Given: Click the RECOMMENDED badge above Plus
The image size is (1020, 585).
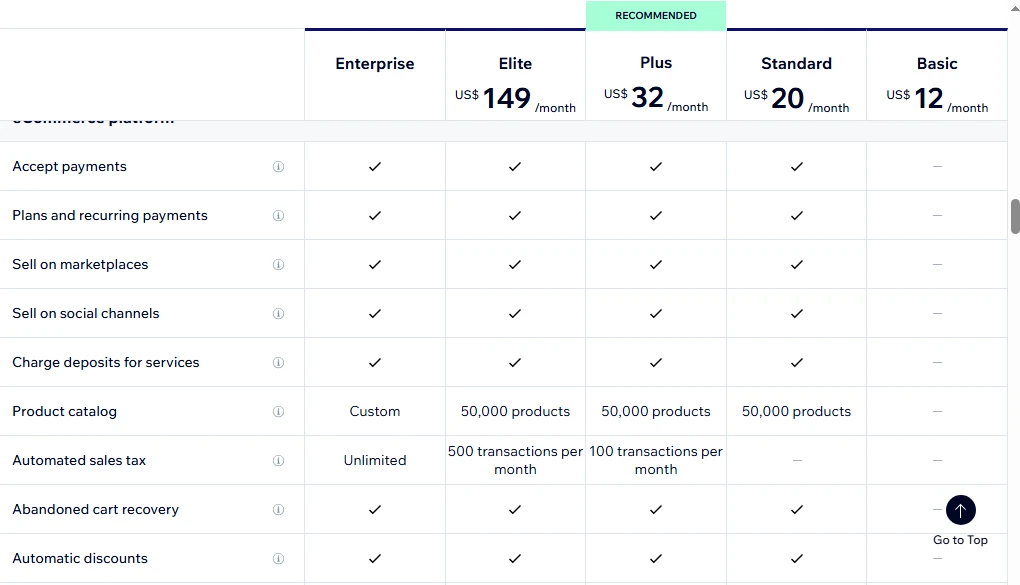Looking at the screenshot, I should 656,16.
